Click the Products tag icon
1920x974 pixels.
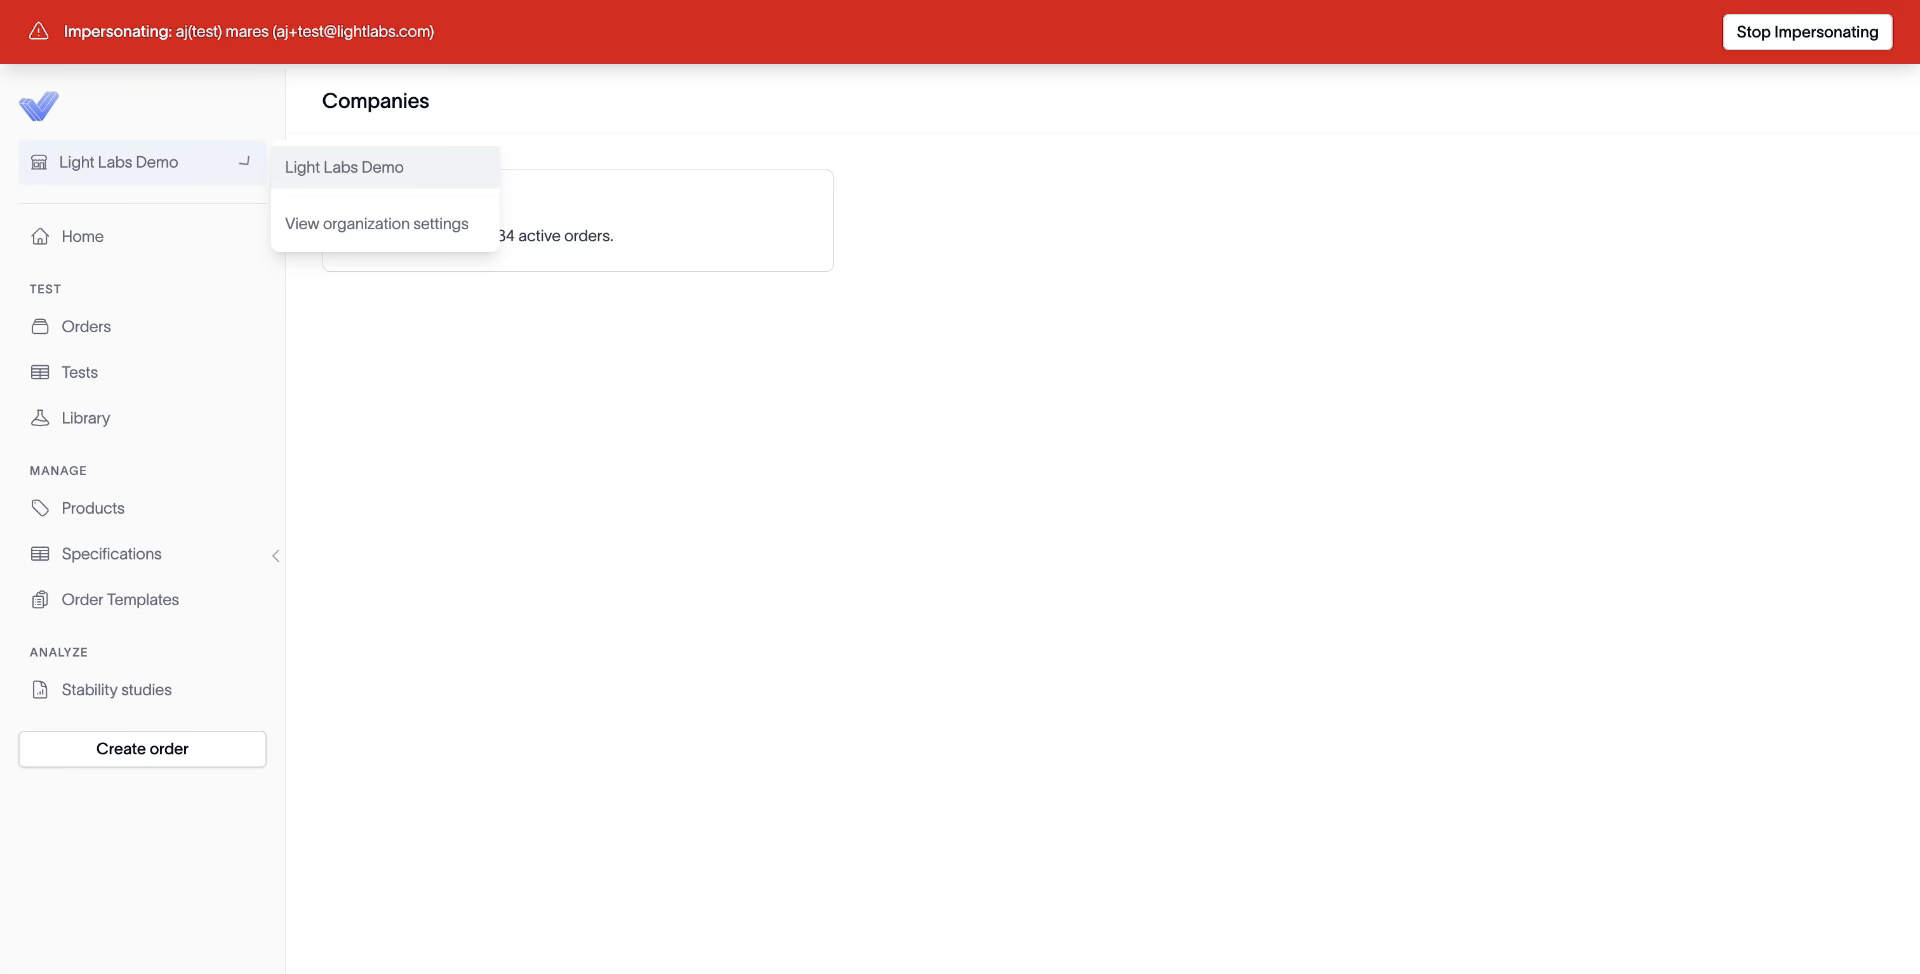click(40, 508)
